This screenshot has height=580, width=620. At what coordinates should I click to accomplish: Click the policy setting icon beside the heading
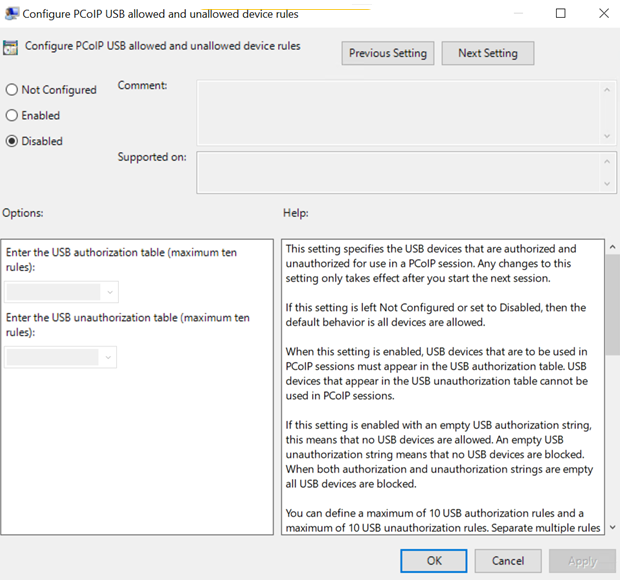tap(10, 47)
